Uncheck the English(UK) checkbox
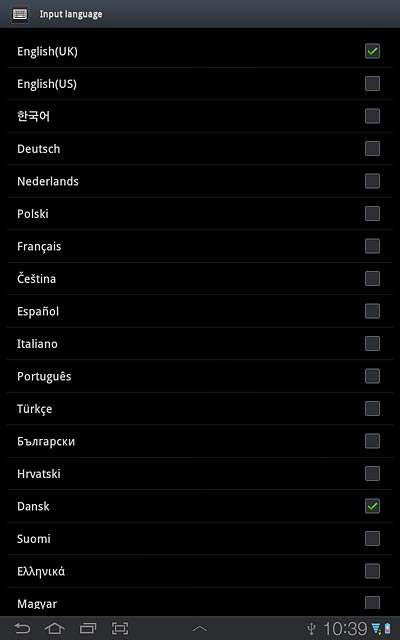Image resolution: width=400 pixels, height=640 pixels. (x=372, y=51)
